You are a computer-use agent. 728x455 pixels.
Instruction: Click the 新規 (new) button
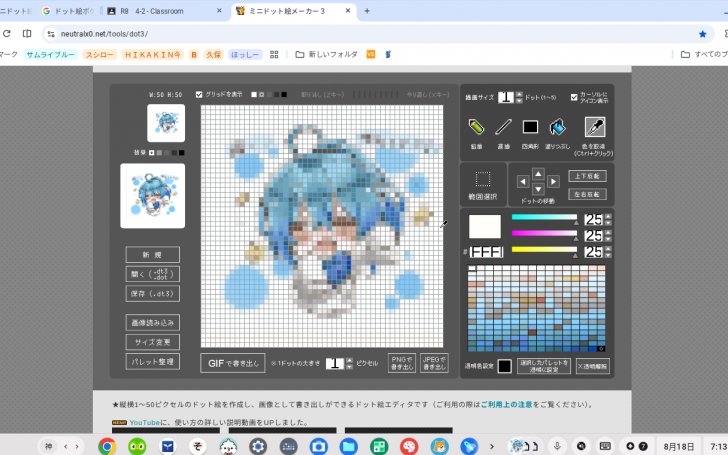152,255
